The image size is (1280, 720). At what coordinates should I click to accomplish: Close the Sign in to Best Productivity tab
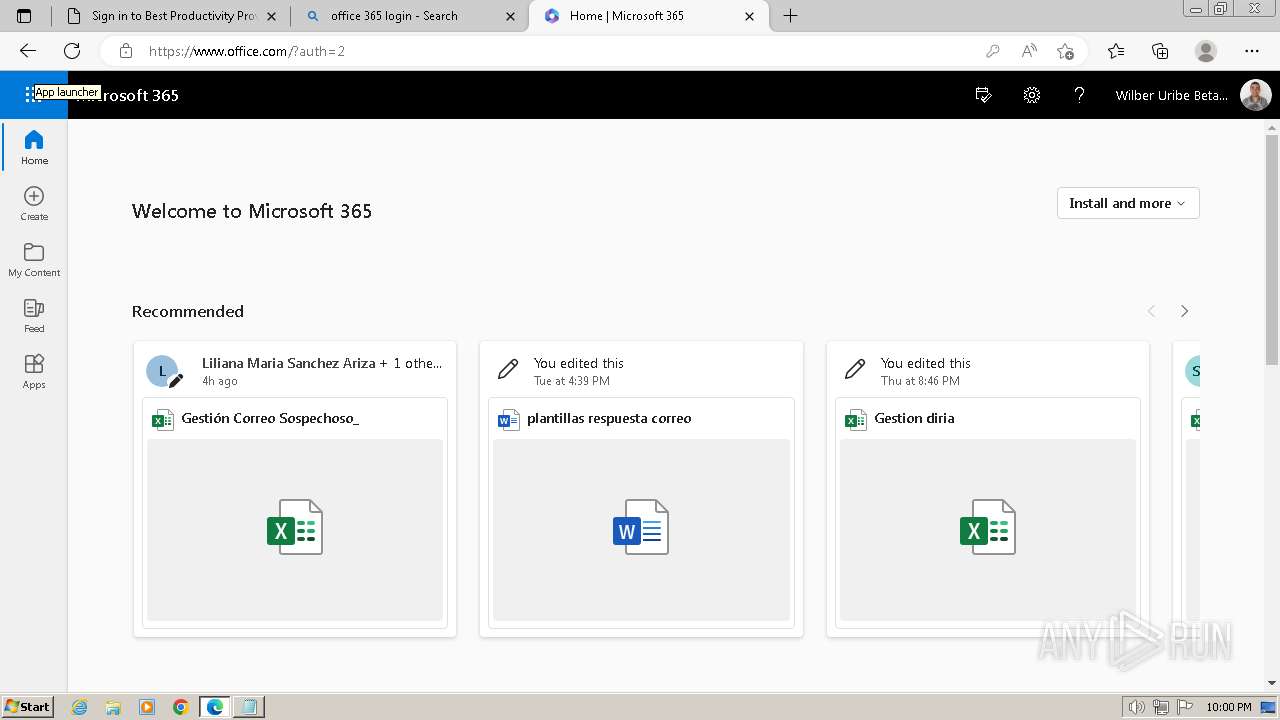(271, 16)
